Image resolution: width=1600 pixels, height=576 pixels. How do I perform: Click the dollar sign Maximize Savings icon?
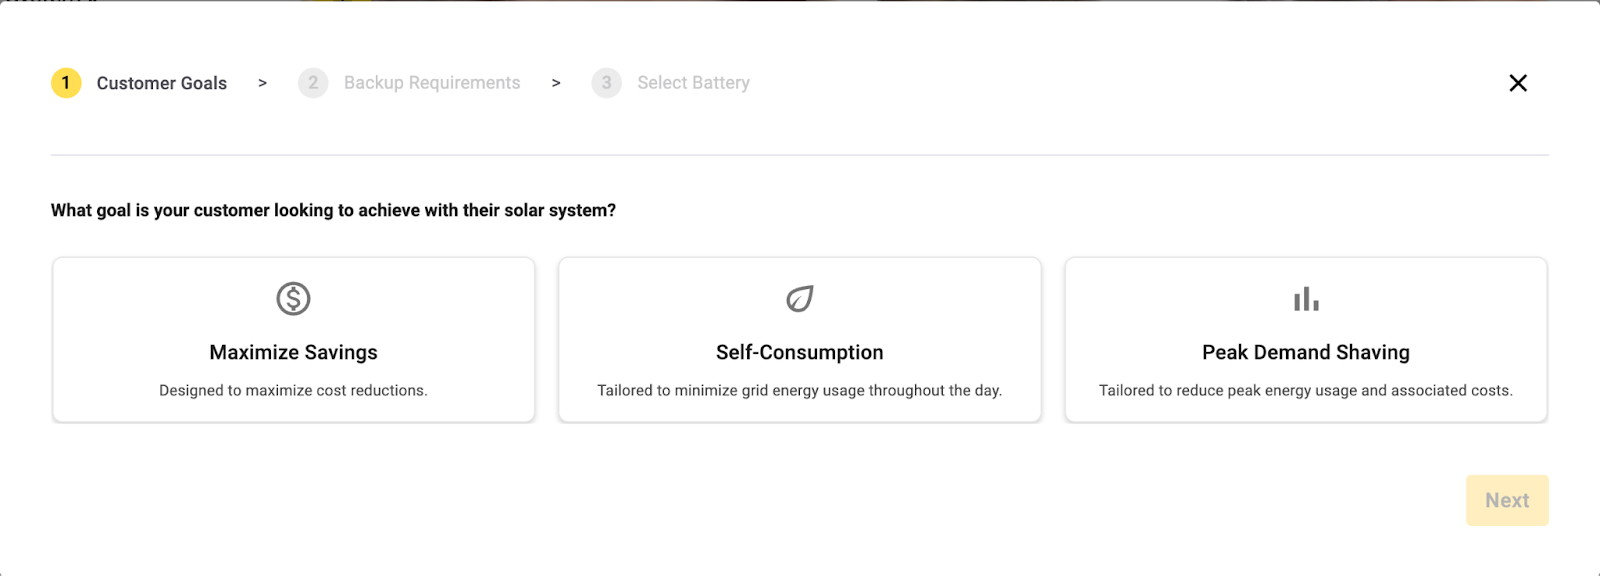[x=293, y=298]
